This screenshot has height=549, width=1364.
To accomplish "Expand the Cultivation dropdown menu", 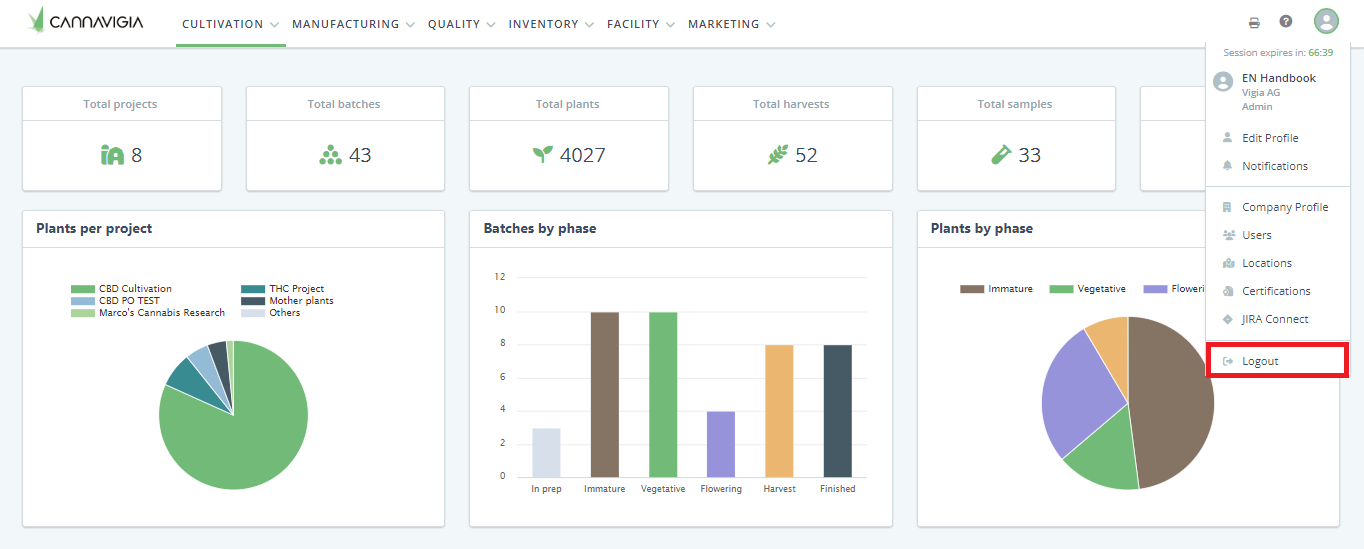I will pos(231,24).
